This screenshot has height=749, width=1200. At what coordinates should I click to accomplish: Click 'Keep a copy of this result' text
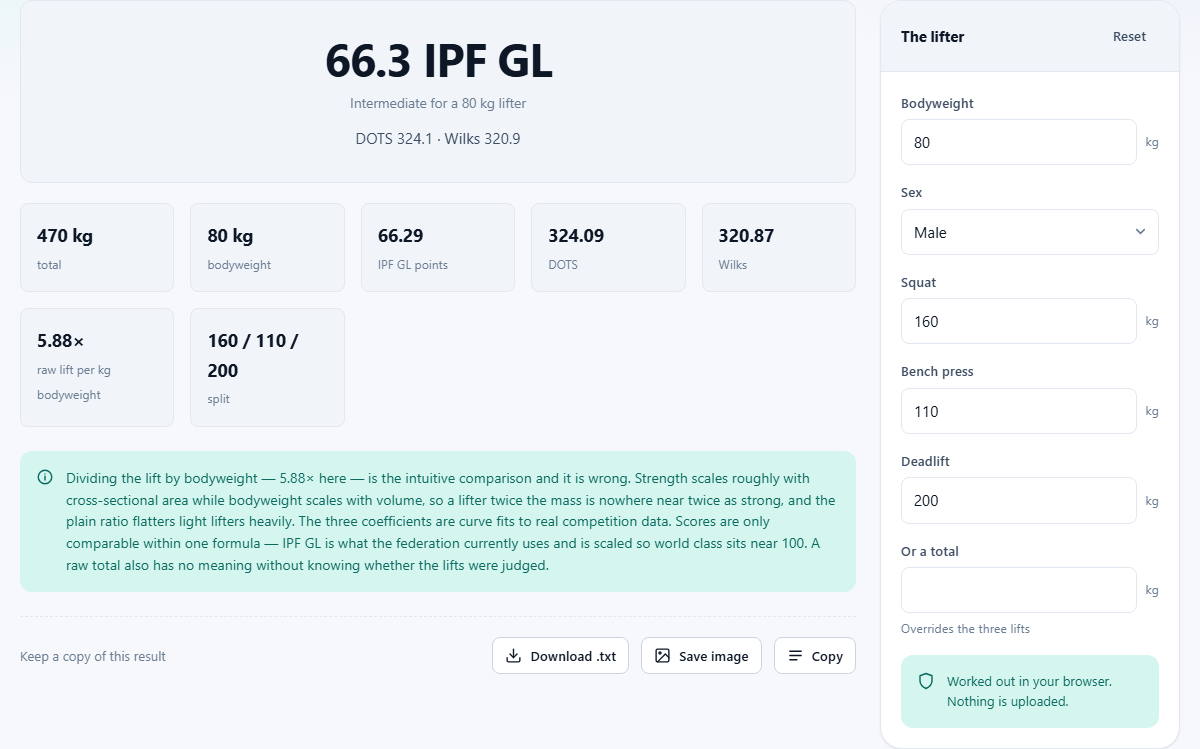point(93,657)
